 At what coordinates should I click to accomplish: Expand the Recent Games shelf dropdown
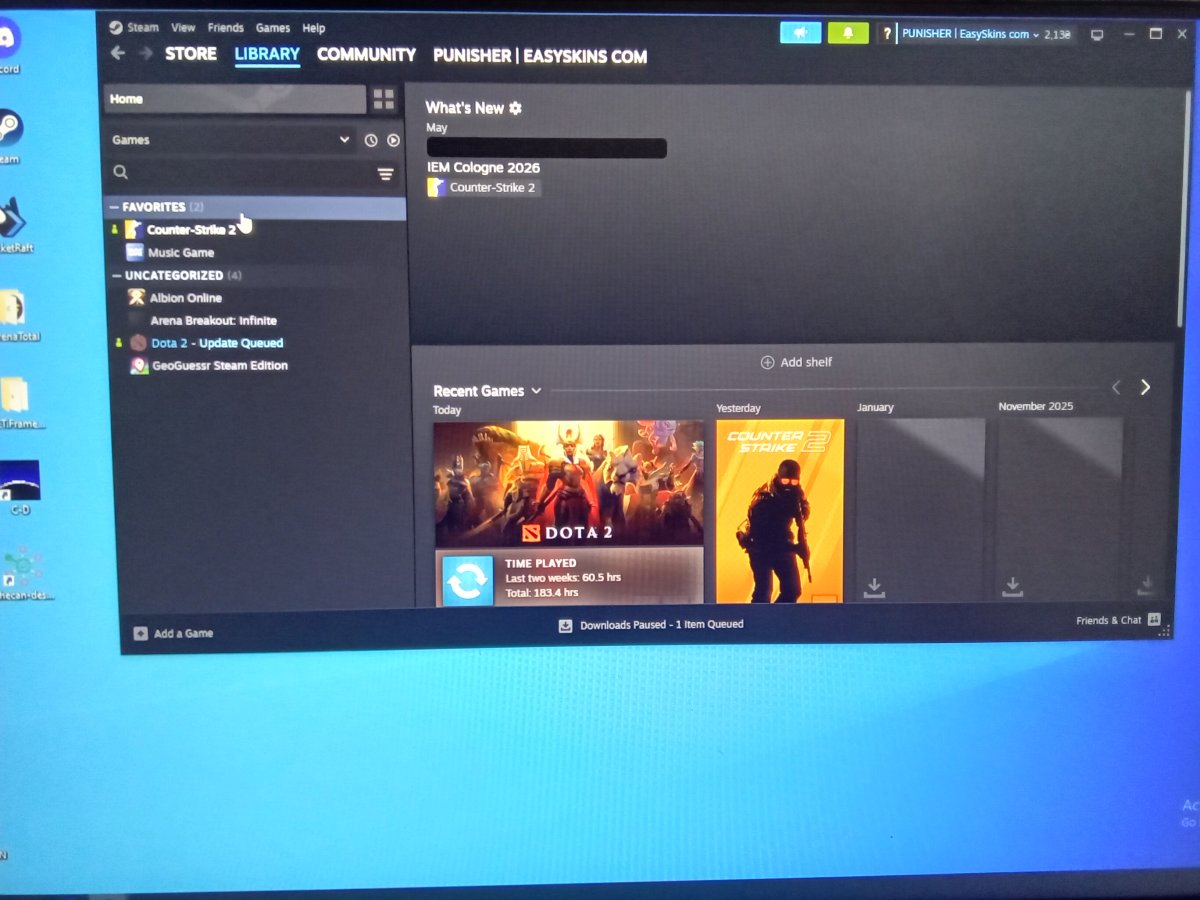tap(536, 391)
